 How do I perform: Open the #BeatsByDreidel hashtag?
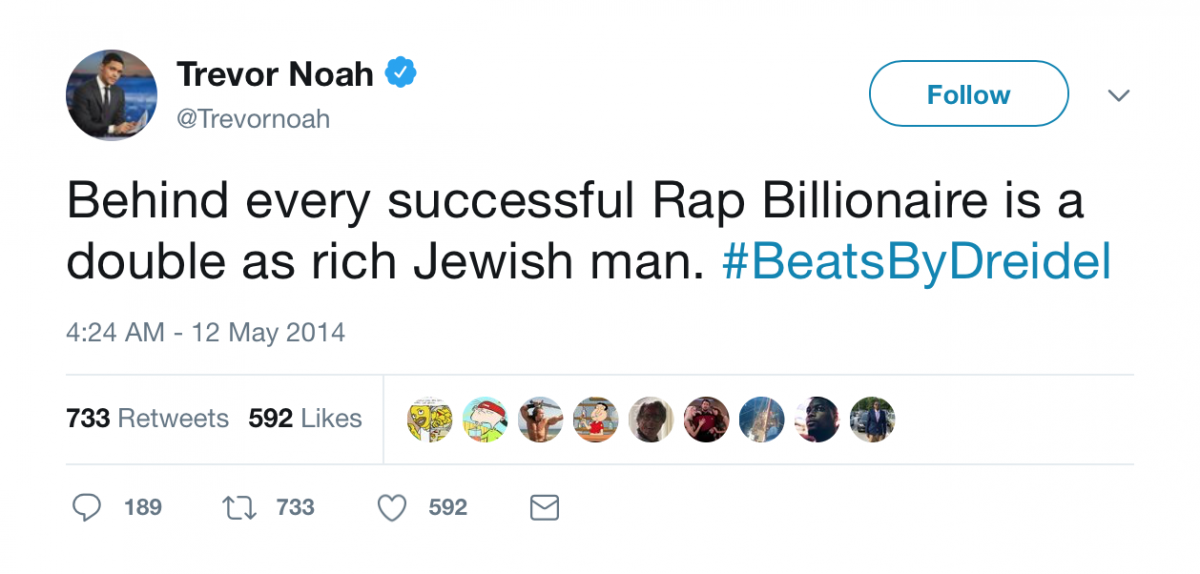[x=916, y=263]
